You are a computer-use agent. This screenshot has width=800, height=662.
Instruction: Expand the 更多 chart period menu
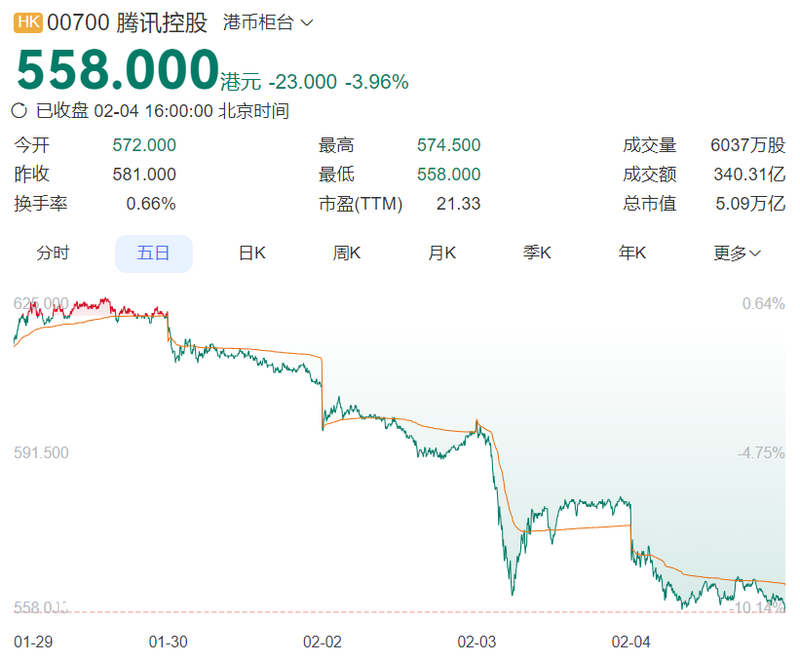tap(738, 253)
